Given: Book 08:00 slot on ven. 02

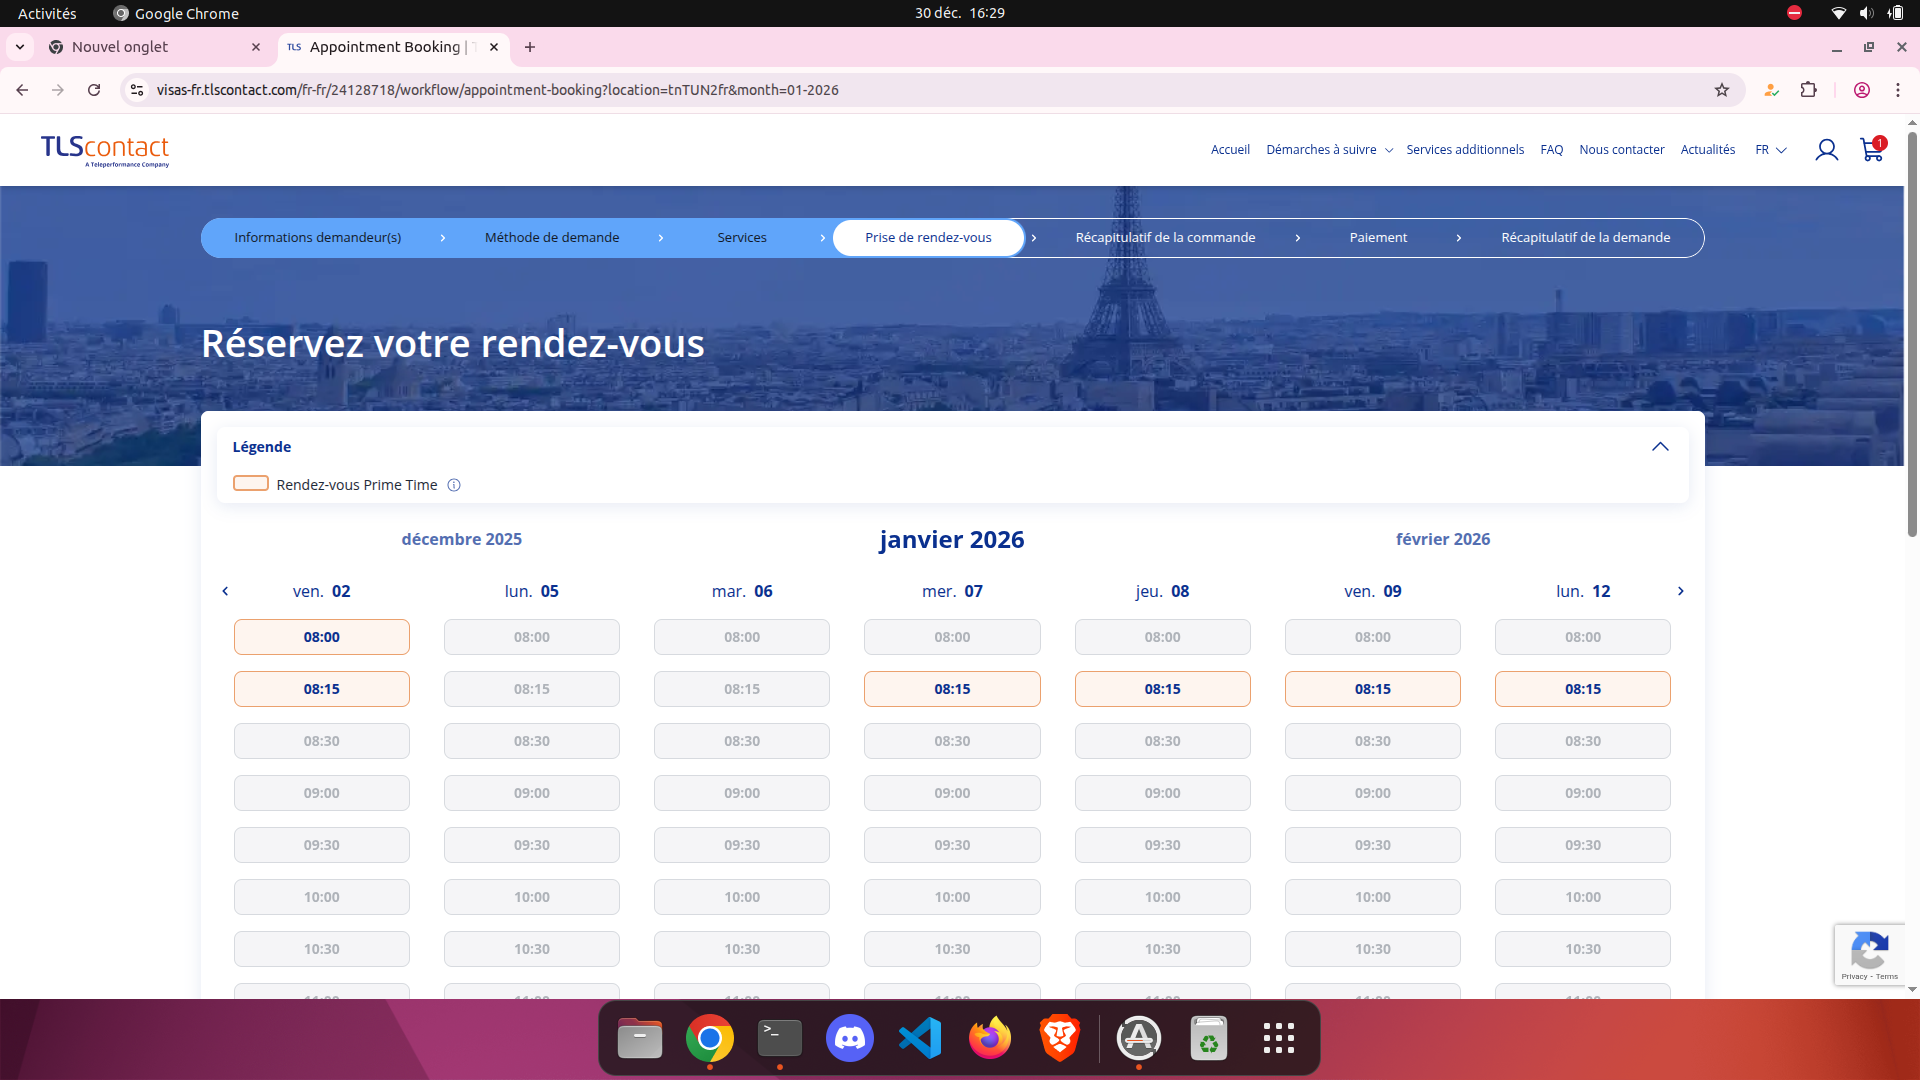Looking at the screenshot, I should pyautogui.click(x=322, y=638).
